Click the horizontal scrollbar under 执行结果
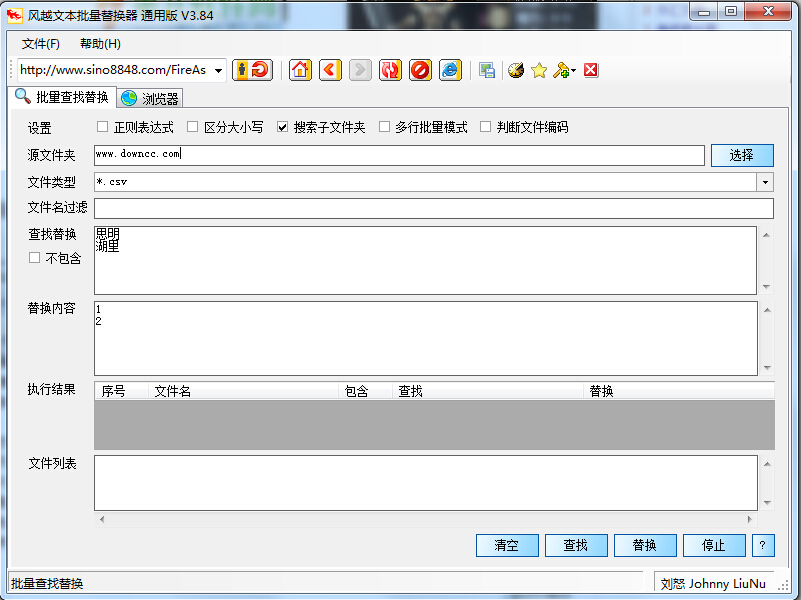The height and width of the screenshot is (600, 801). click(430, 518)
